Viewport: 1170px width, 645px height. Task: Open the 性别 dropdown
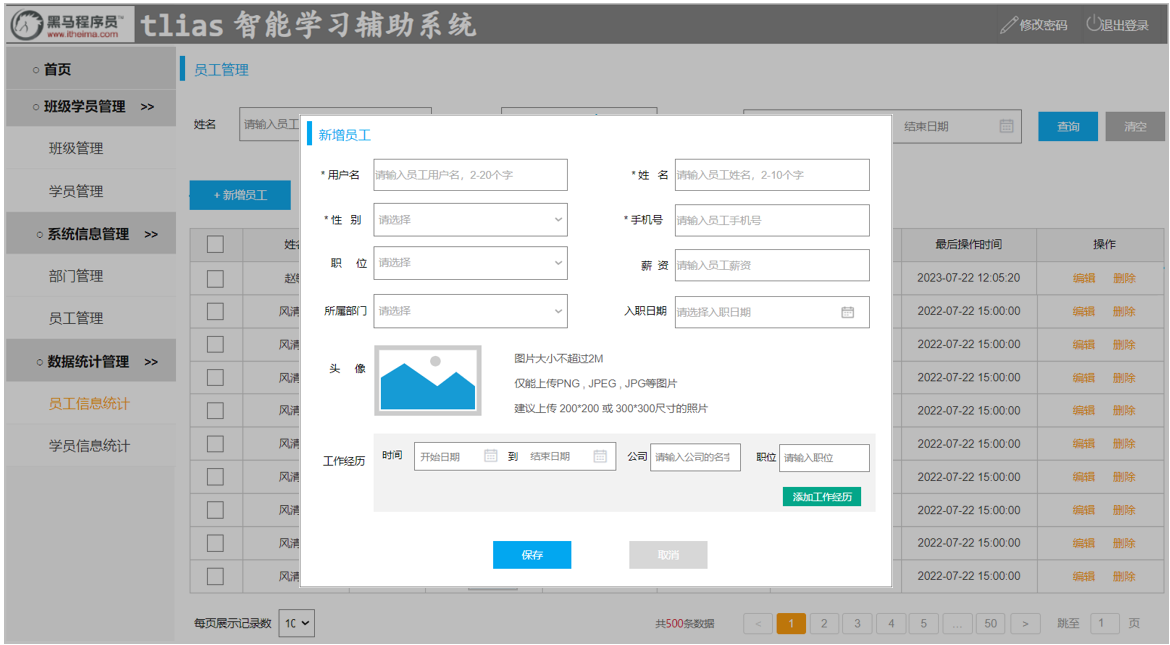(470, 220)
